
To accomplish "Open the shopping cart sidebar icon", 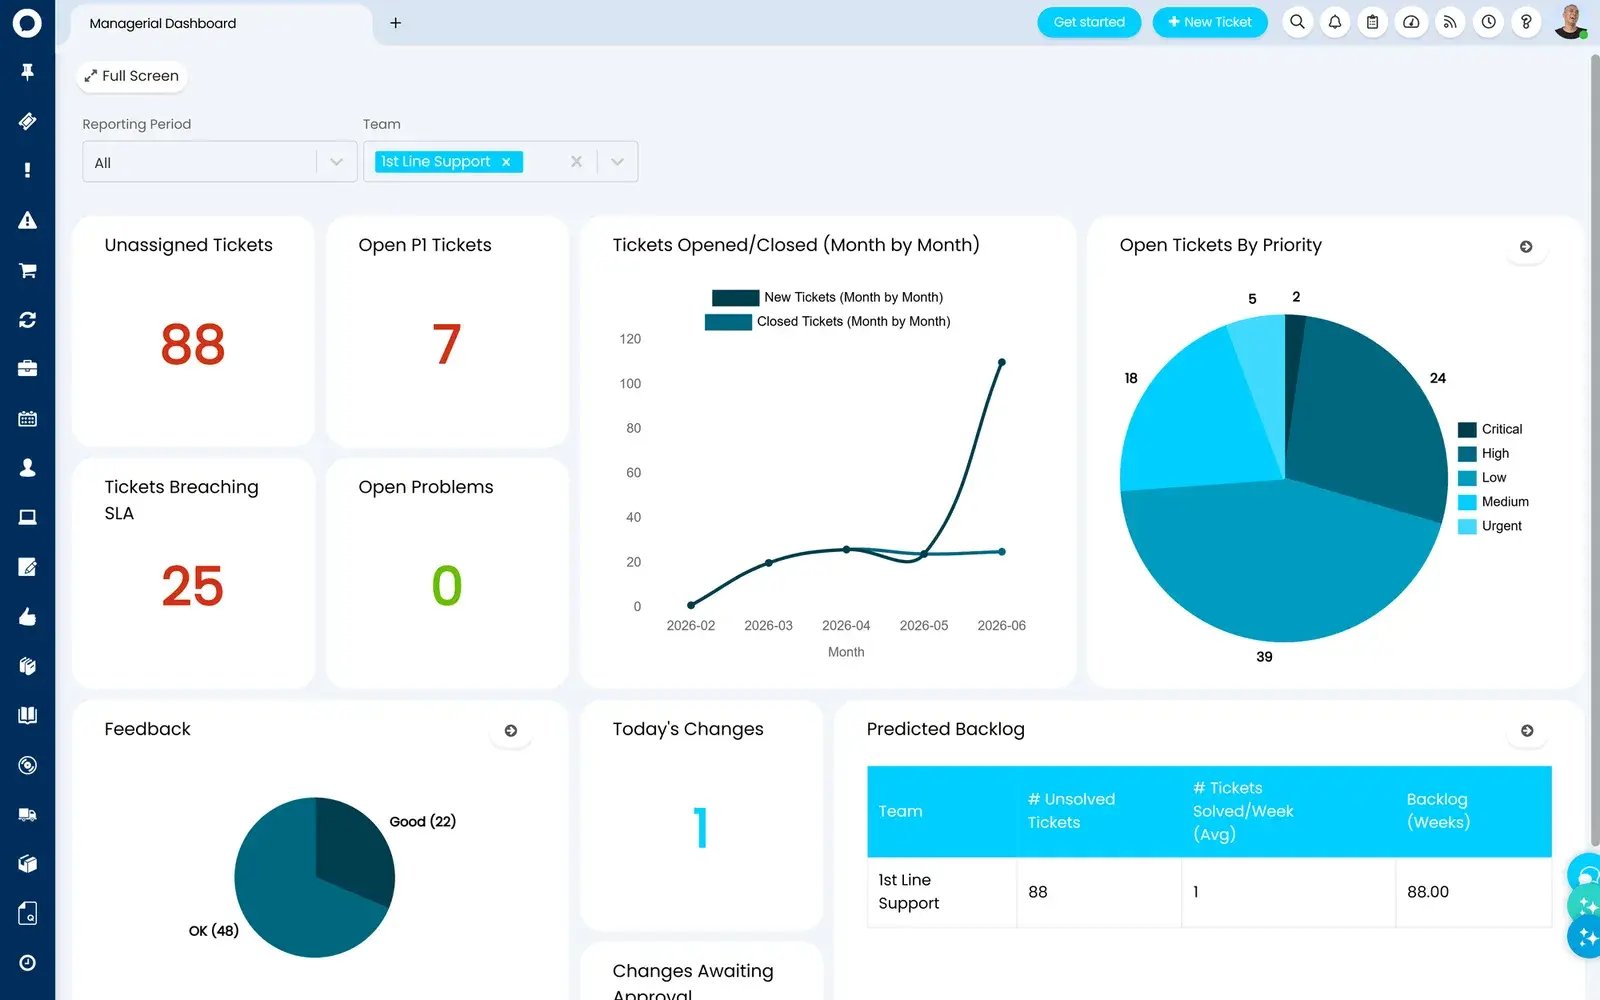I will [27, 270].
